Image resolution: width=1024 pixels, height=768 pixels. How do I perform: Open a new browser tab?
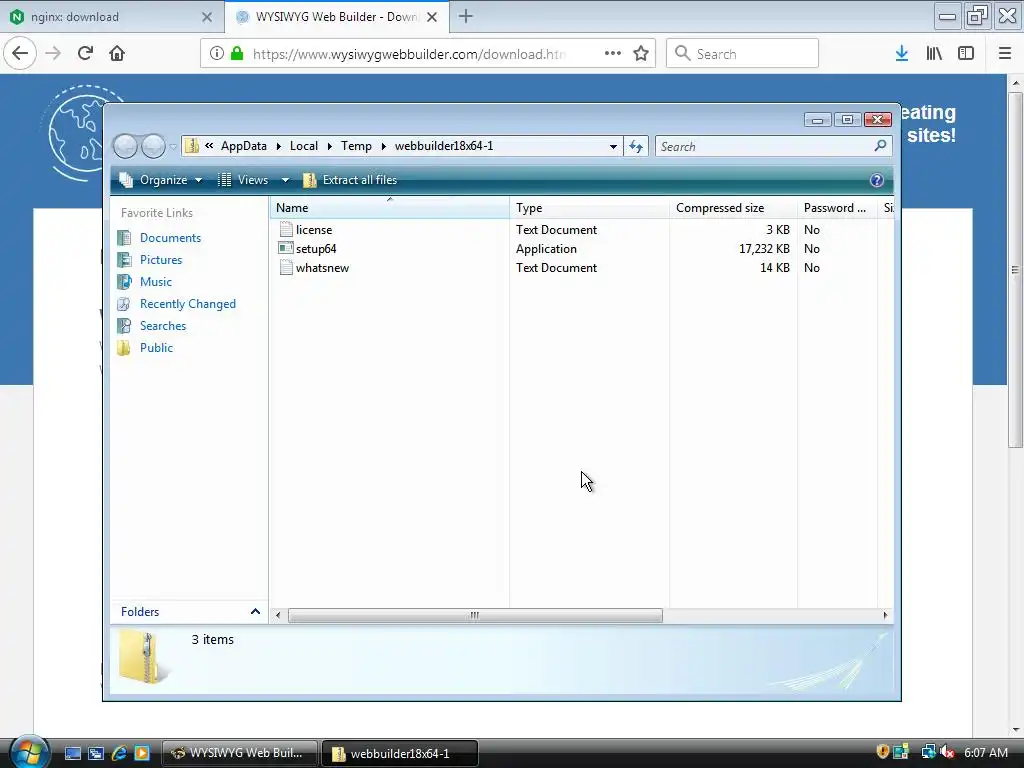point(466,16)
